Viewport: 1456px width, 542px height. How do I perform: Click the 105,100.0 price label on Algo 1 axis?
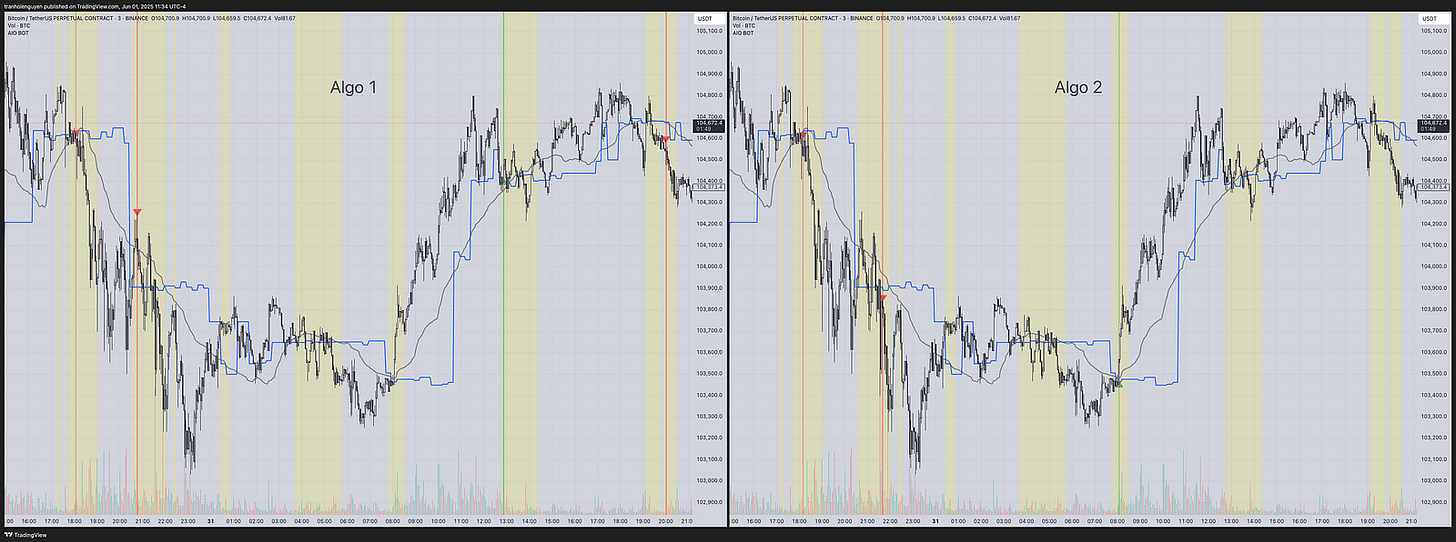click(x=709, y=30)
